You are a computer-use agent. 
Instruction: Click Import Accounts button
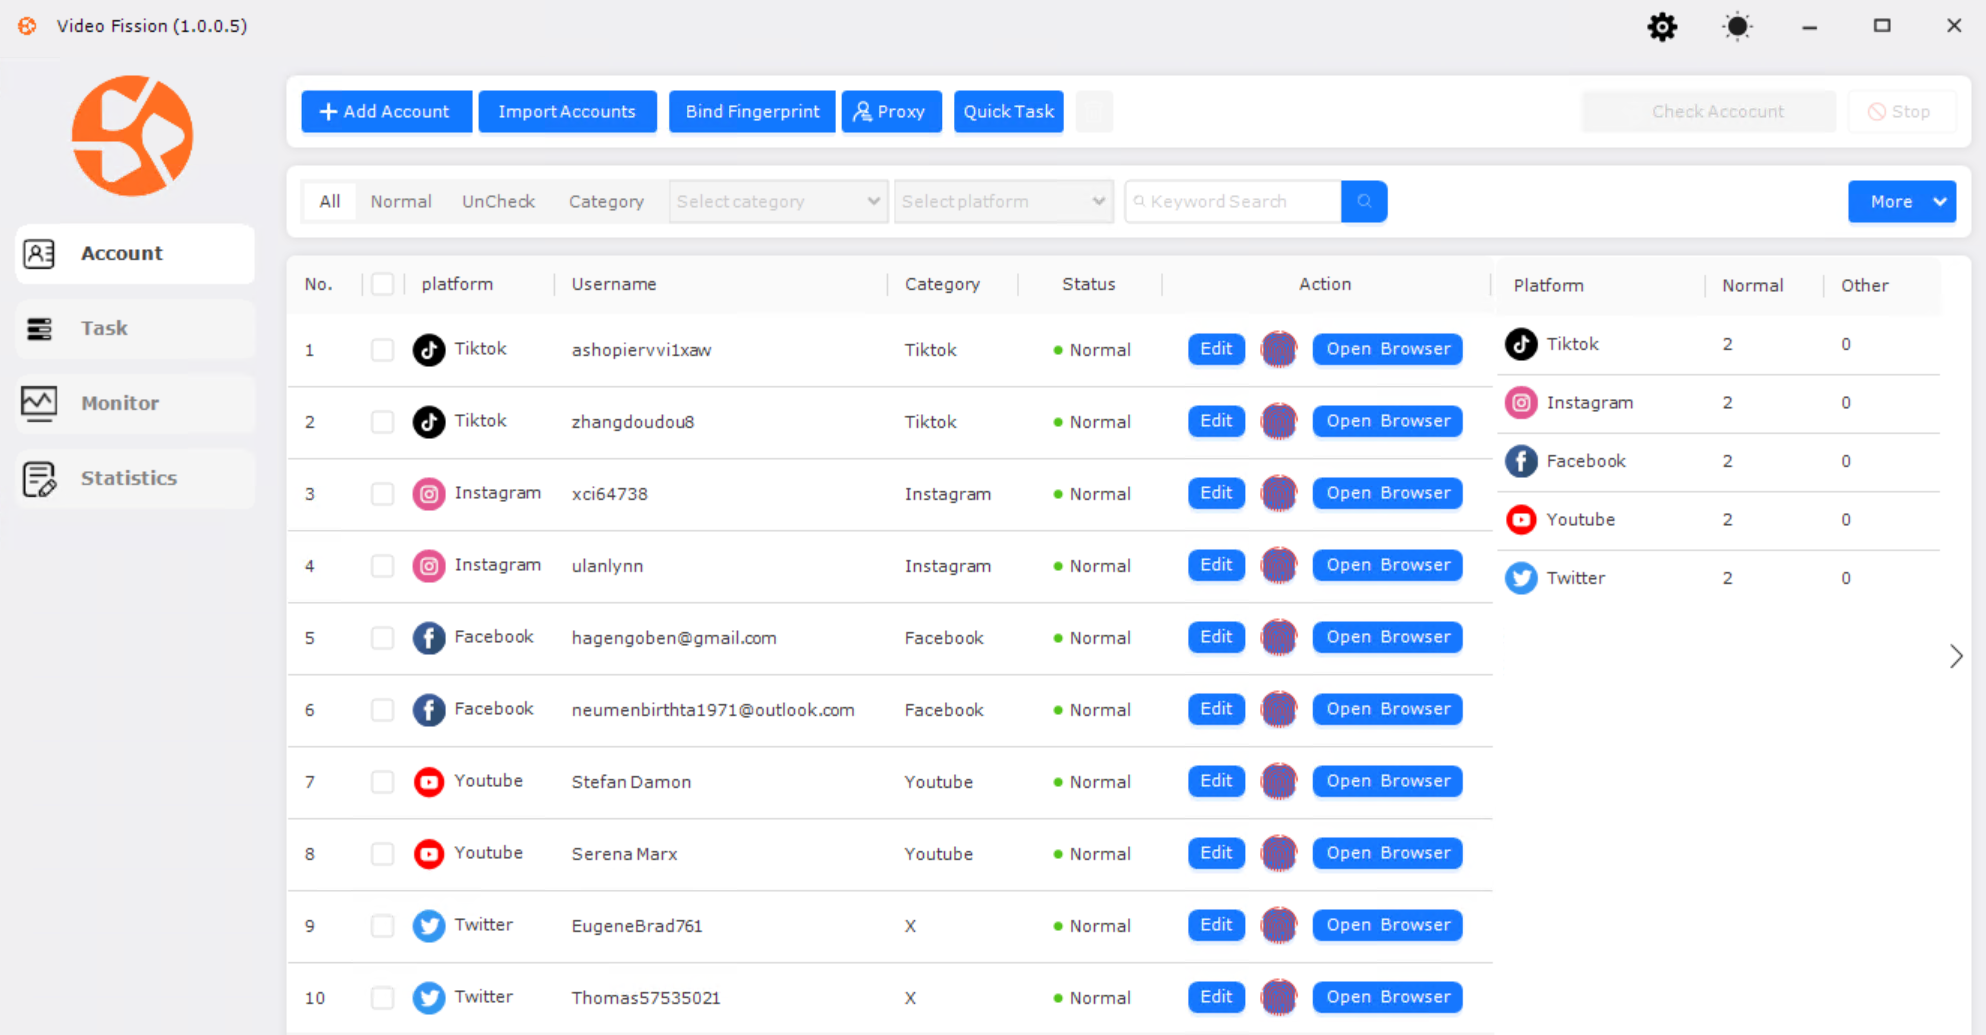point(567,112)
